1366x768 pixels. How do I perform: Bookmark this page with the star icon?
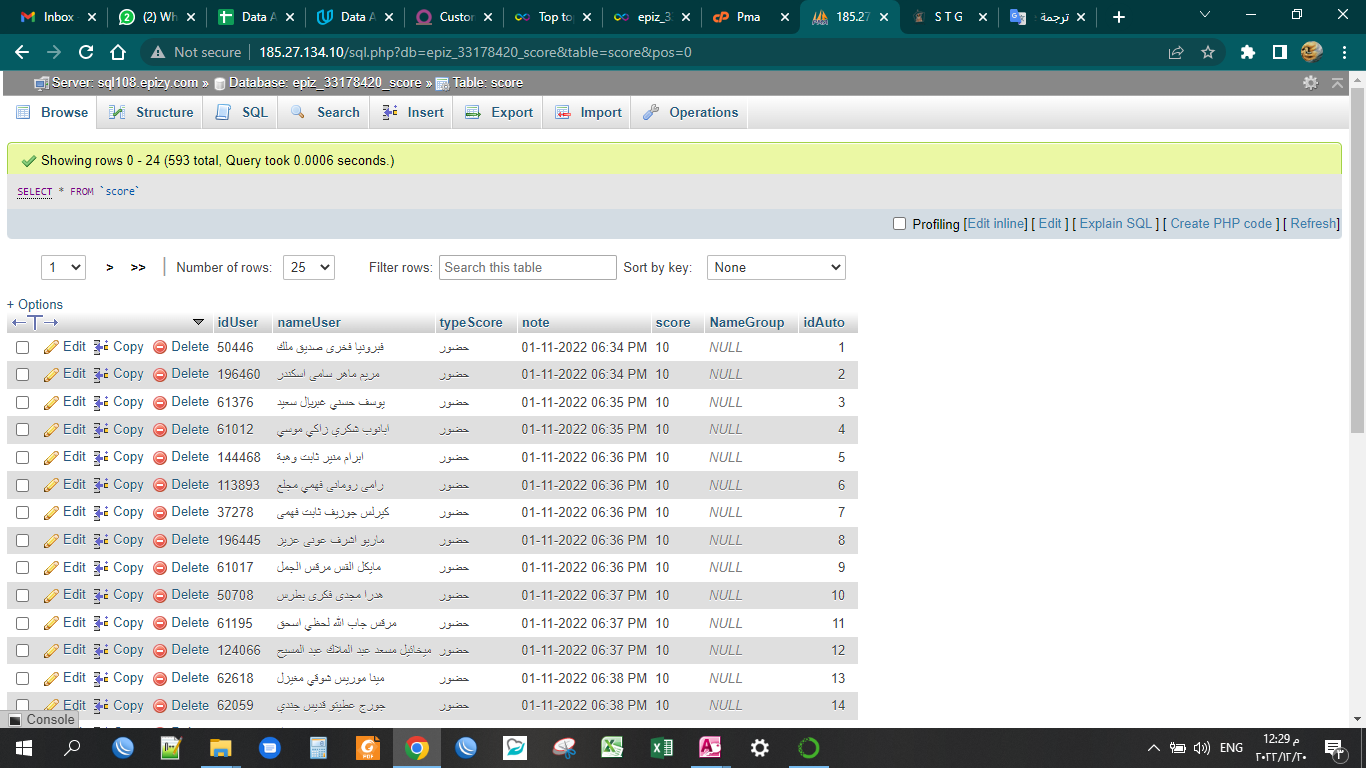pyautogui.click(x=1208, y=52)
